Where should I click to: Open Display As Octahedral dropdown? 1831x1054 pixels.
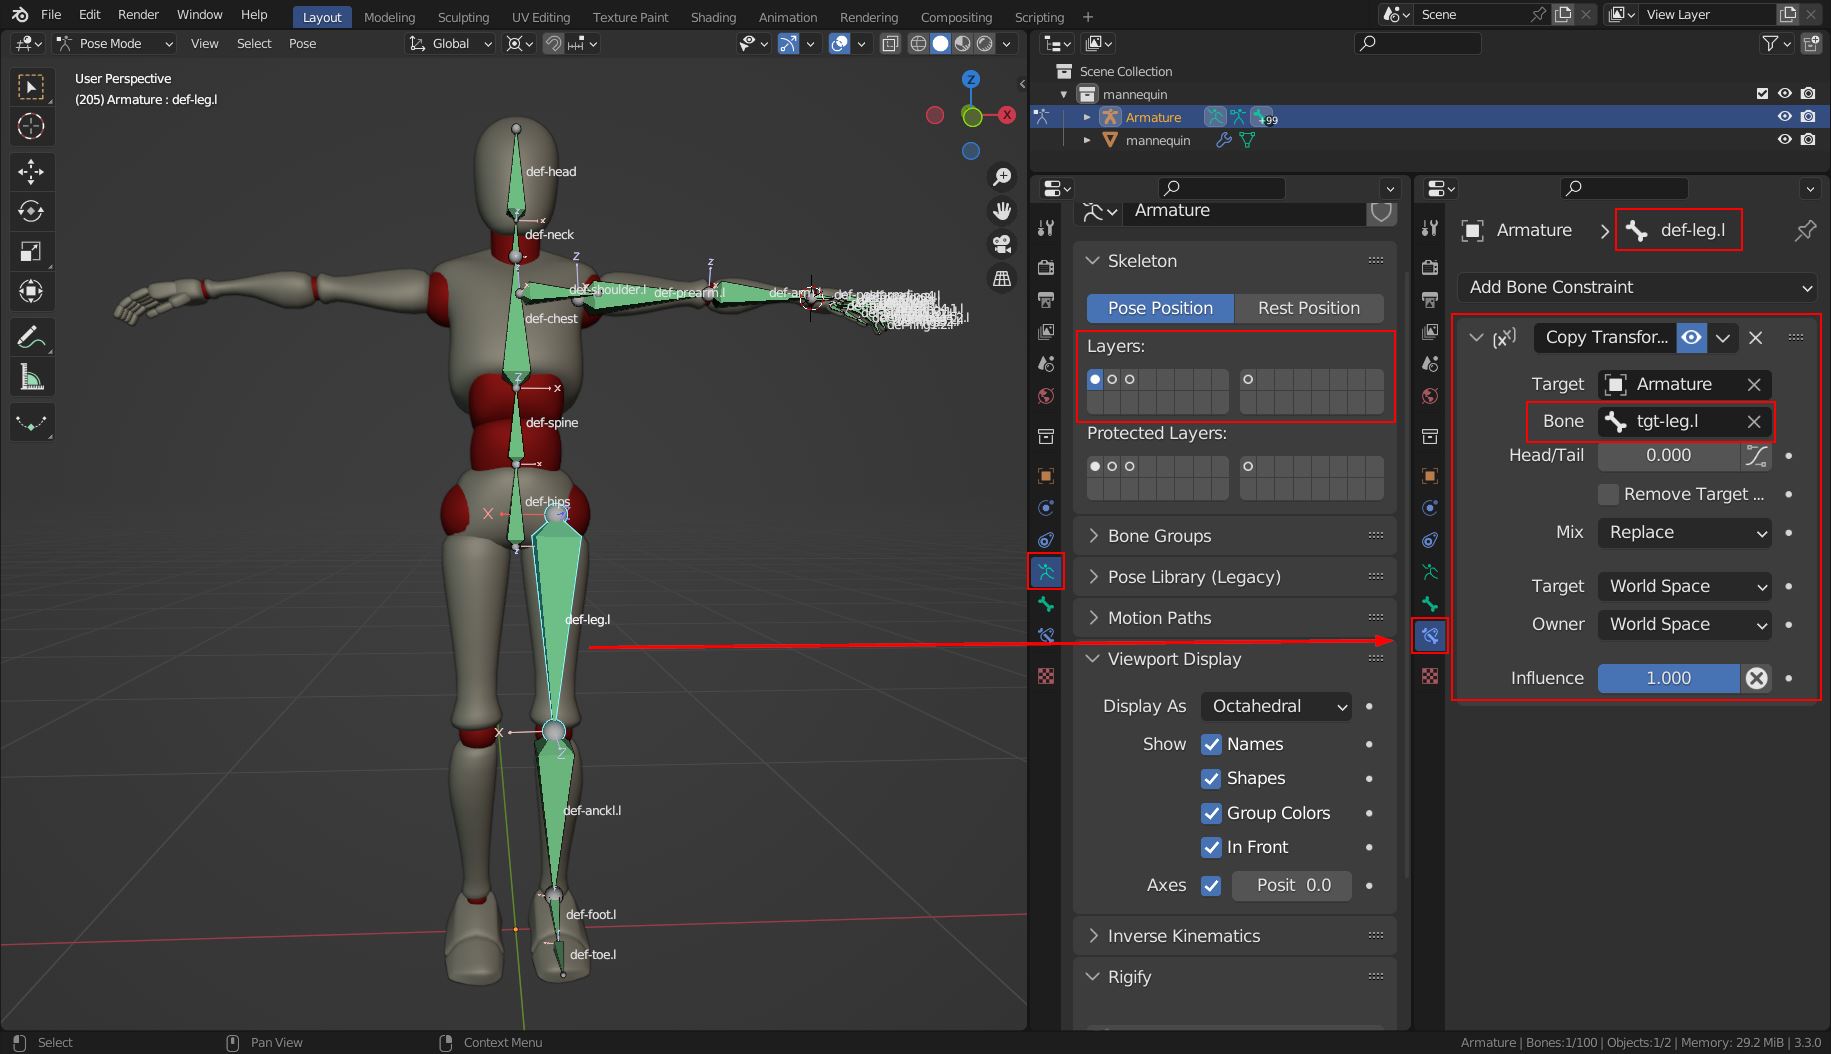(x=1276, y=706)
